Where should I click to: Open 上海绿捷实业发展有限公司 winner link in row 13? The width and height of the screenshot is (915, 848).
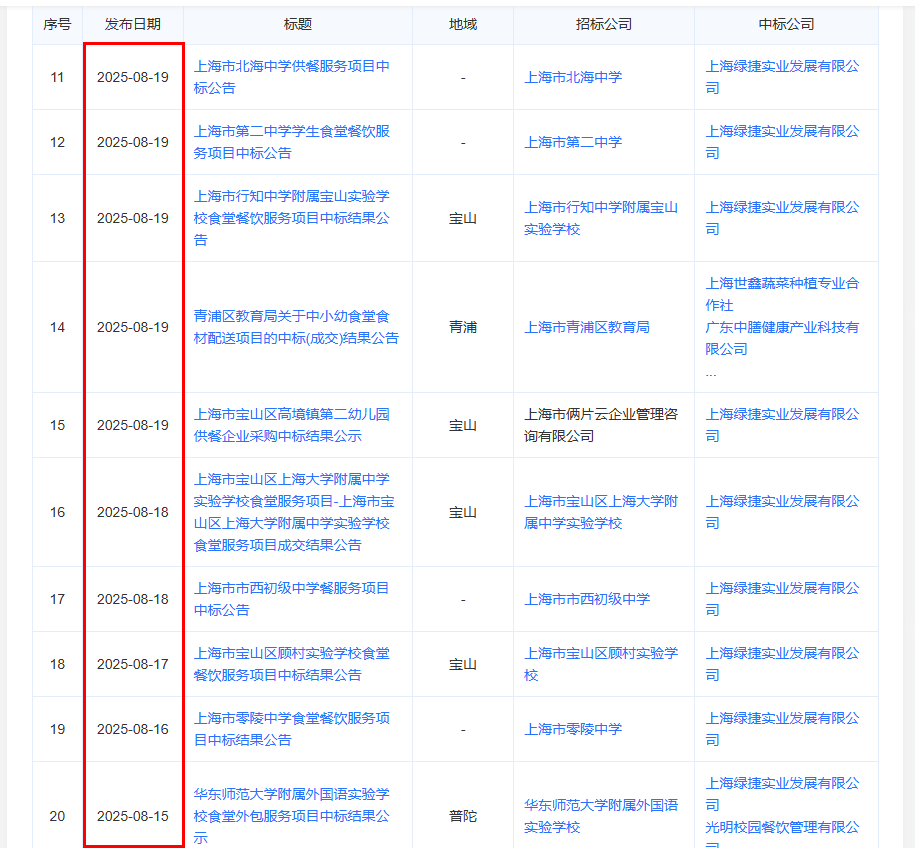point(783,218)
